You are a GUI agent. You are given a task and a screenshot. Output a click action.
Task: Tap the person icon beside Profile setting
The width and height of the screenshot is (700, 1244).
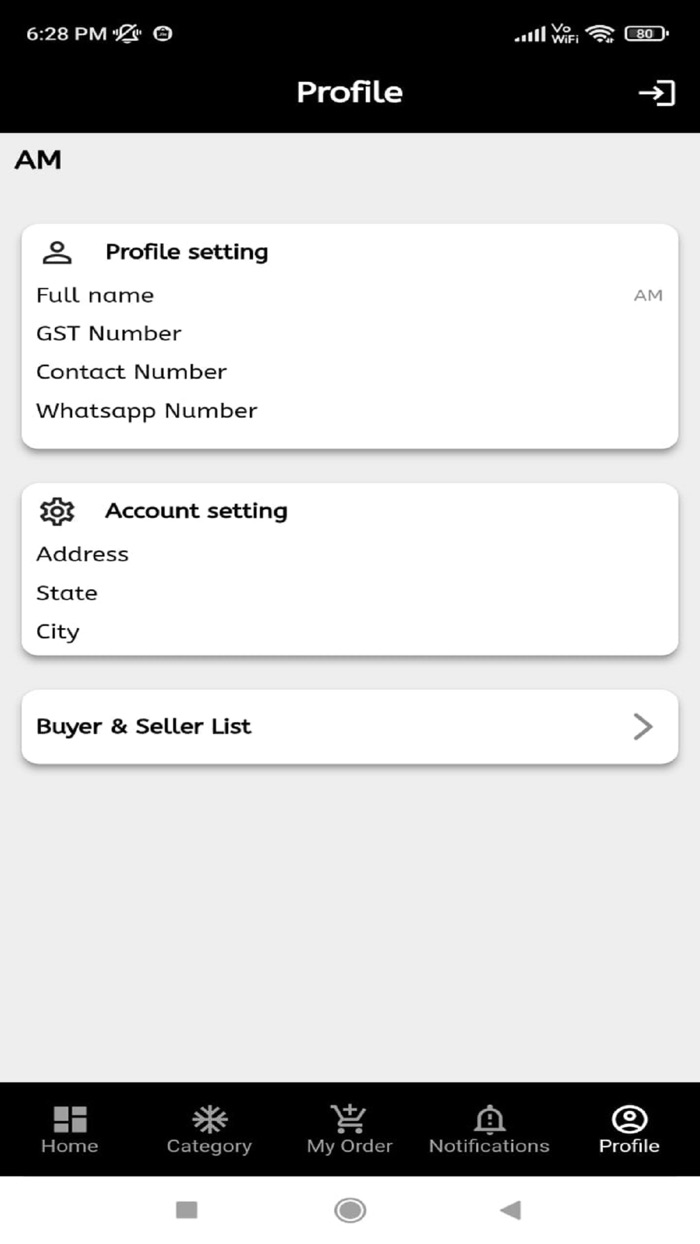[x=57, y=252]
